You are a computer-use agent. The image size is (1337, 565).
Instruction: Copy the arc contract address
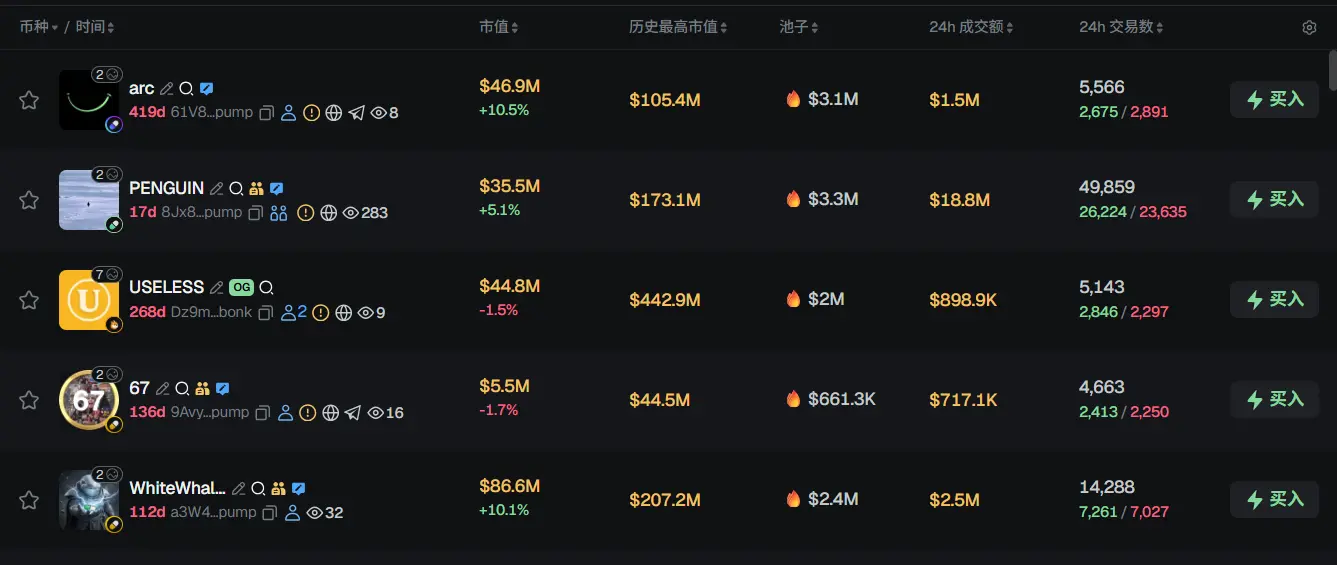pos(267,113)
